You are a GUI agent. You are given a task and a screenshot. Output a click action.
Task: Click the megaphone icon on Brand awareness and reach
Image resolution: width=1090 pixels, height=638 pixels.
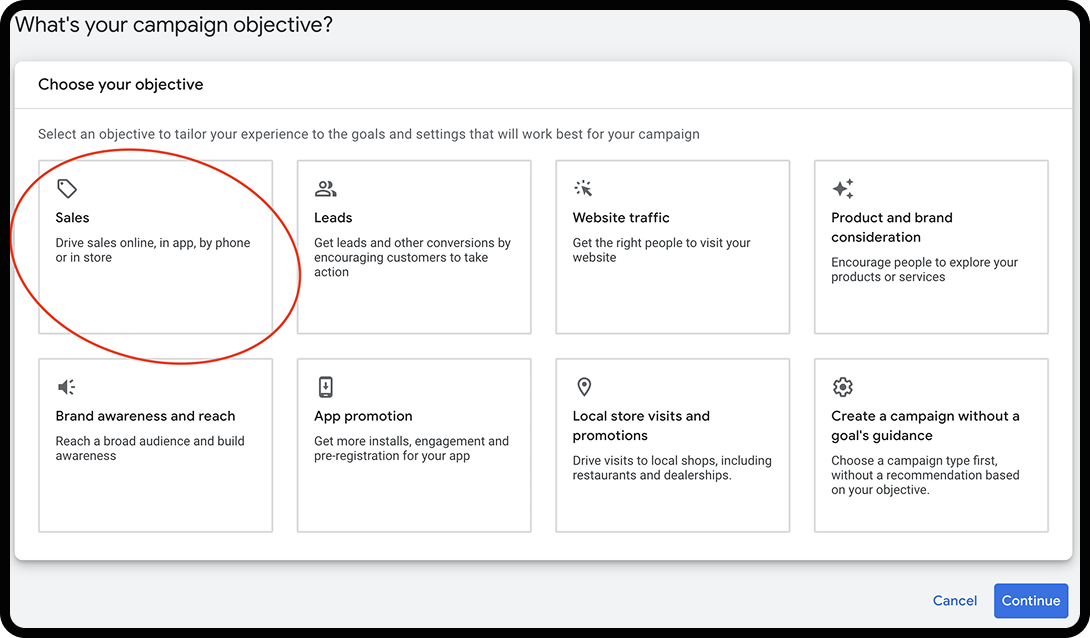tap(66, 386)
